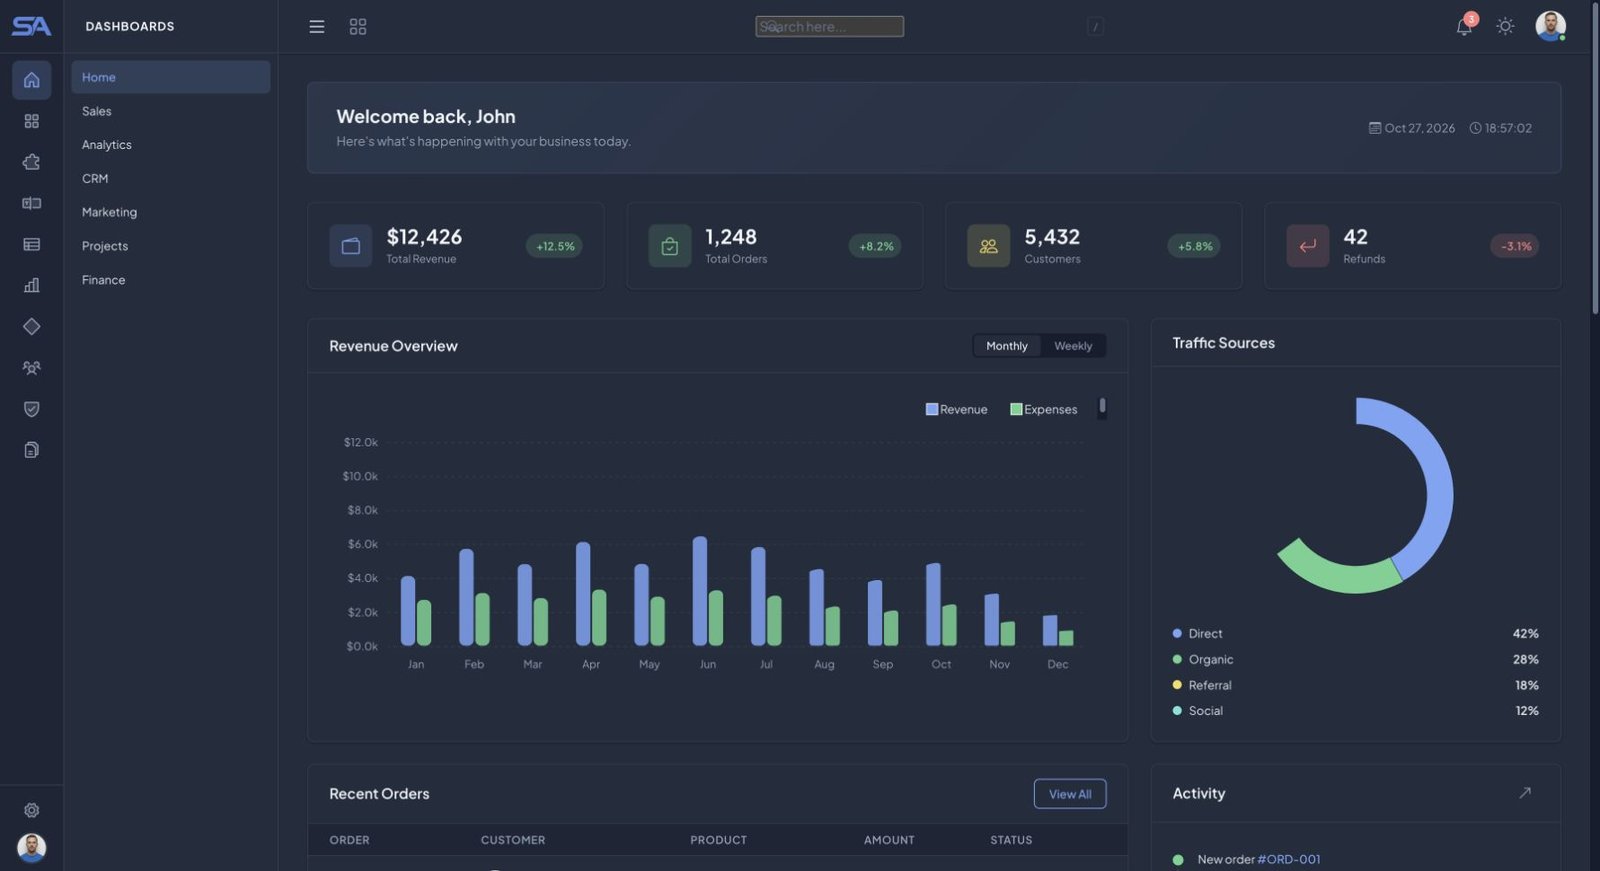Open Analytics dashboard
This screenshot has height=871, width=1600.
click(171, 145)
